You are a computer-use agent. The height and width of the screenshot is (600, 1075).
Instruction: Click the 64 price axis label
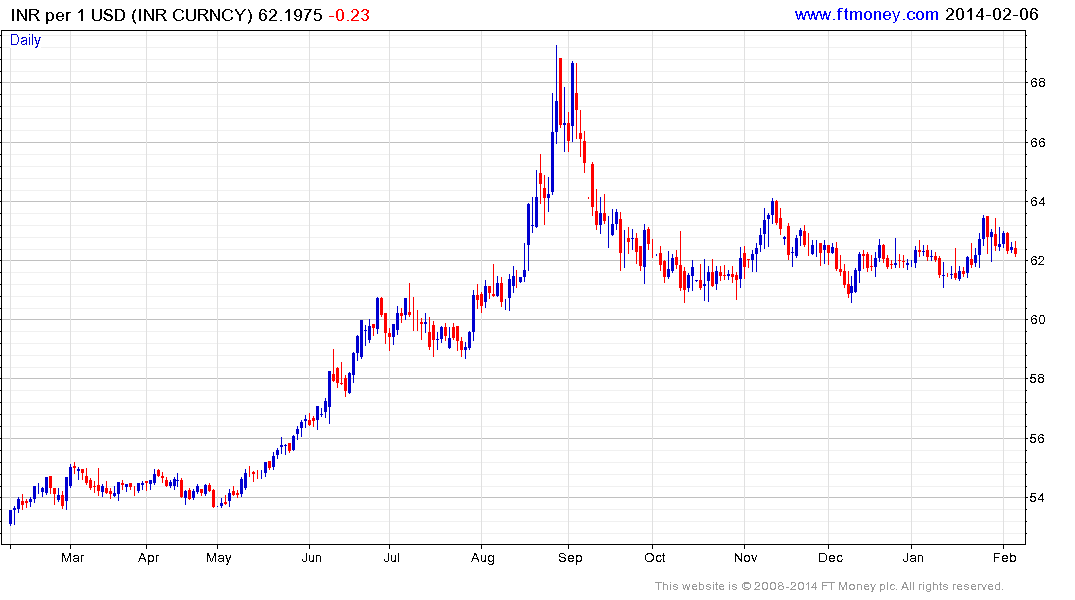(x=1038, y=202)
